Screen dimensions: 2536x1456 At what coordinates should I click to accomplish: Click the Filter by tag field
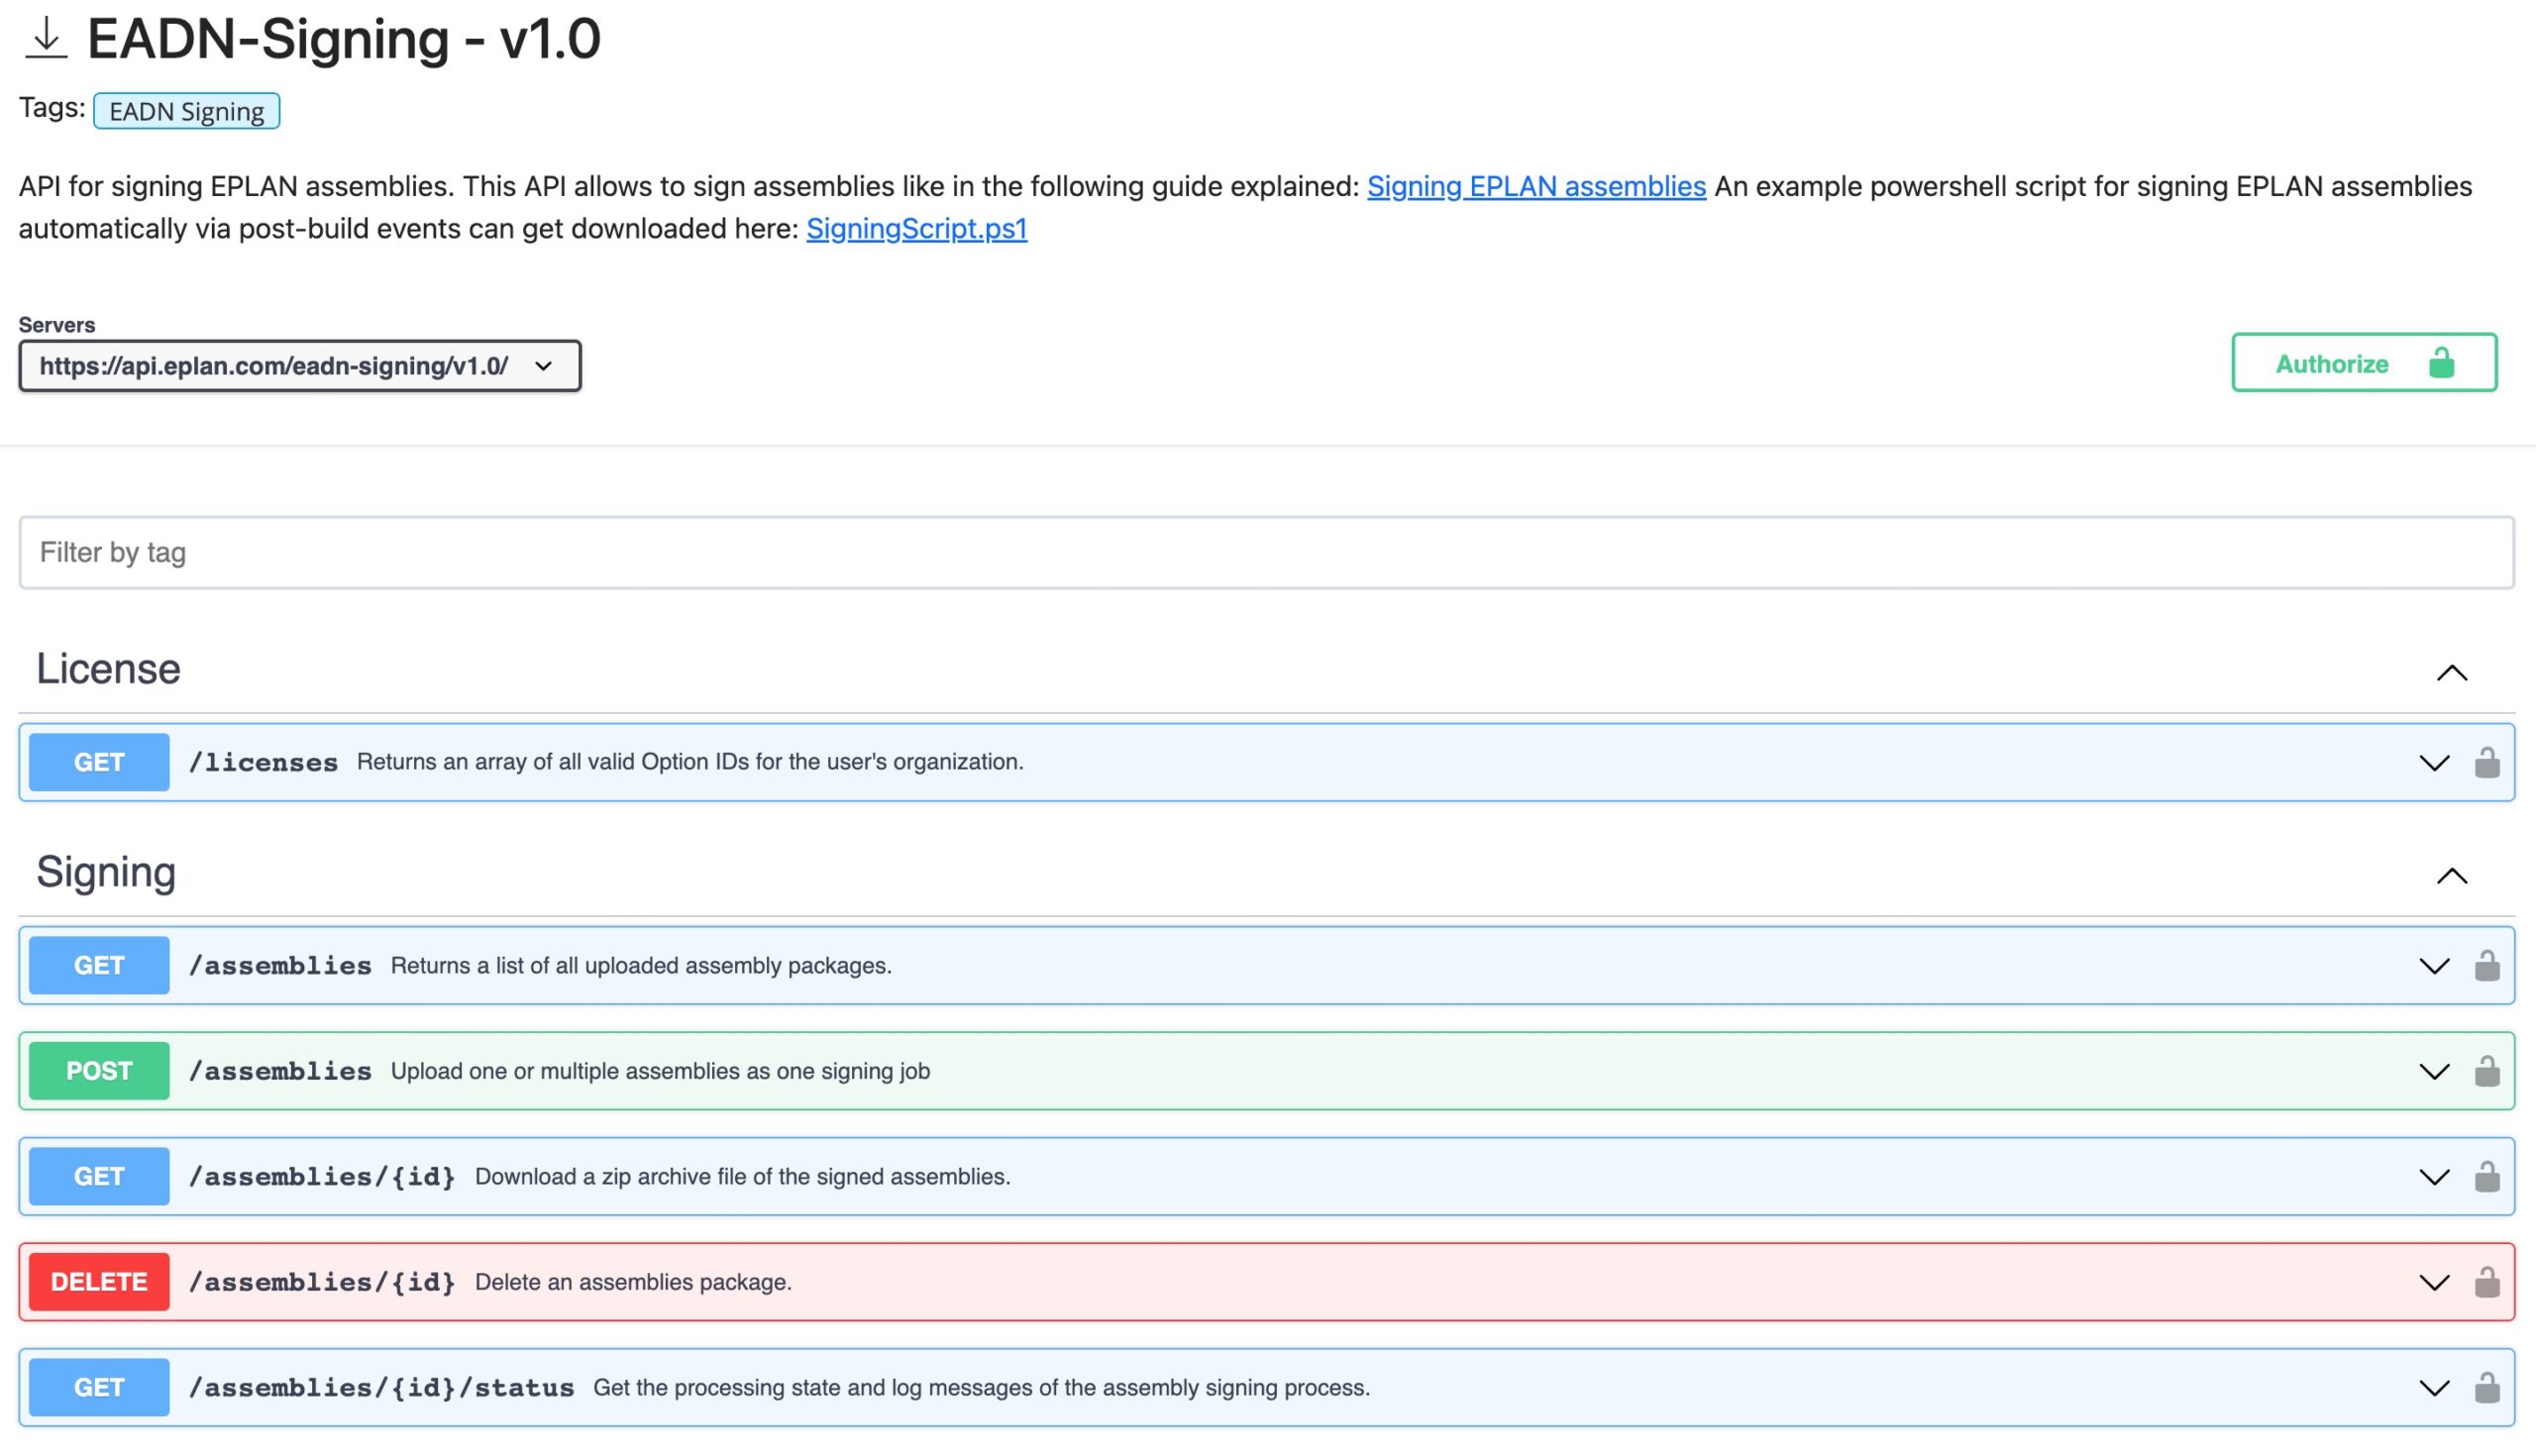click(x=1266, y=552)
